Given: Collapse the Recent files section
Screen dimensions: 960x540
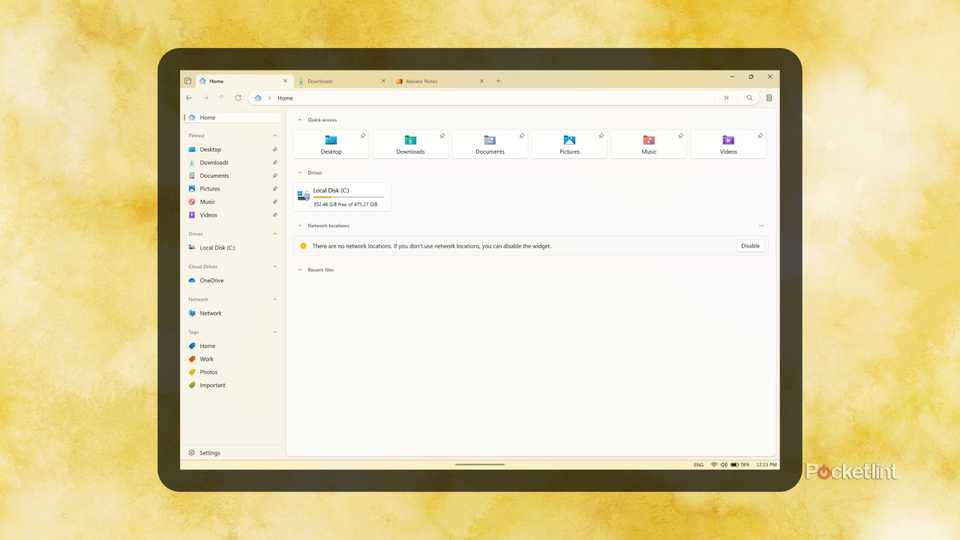Looking at the screenshot, I should [300, 270].
